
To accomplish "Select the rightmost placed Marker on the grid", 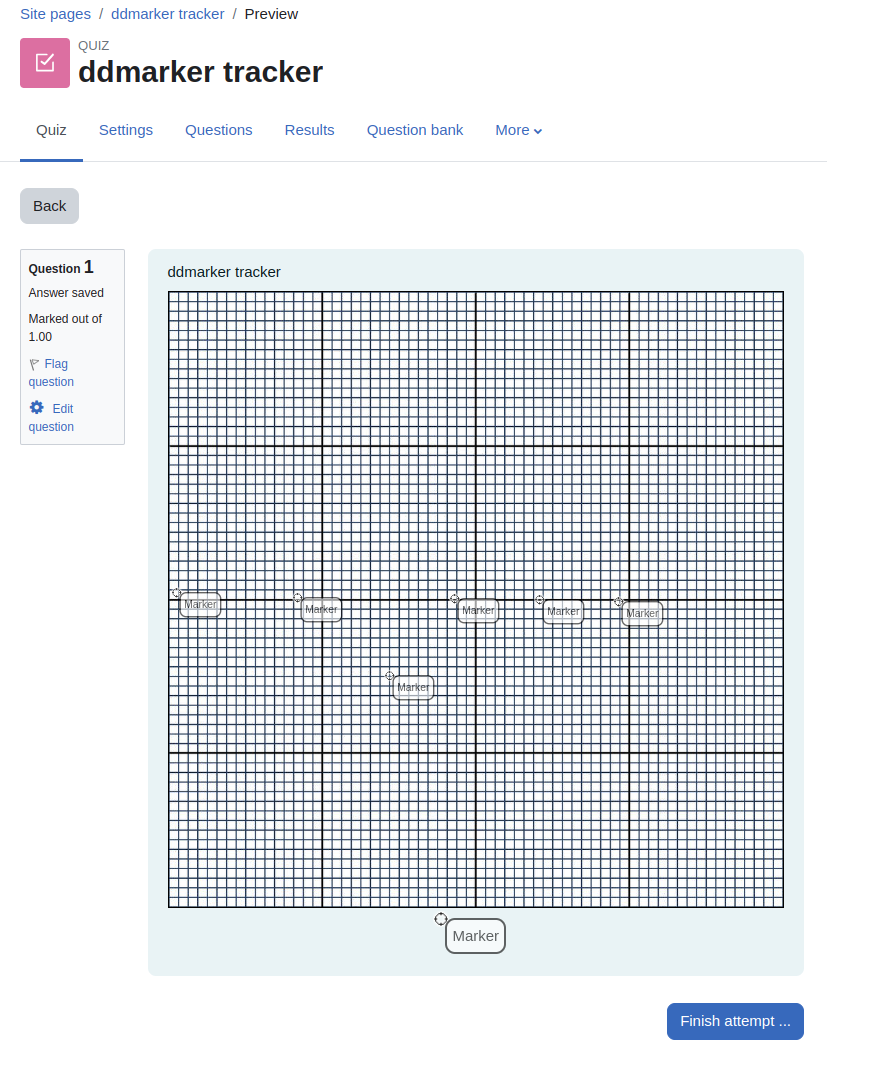I will click(x=642, y=614).
